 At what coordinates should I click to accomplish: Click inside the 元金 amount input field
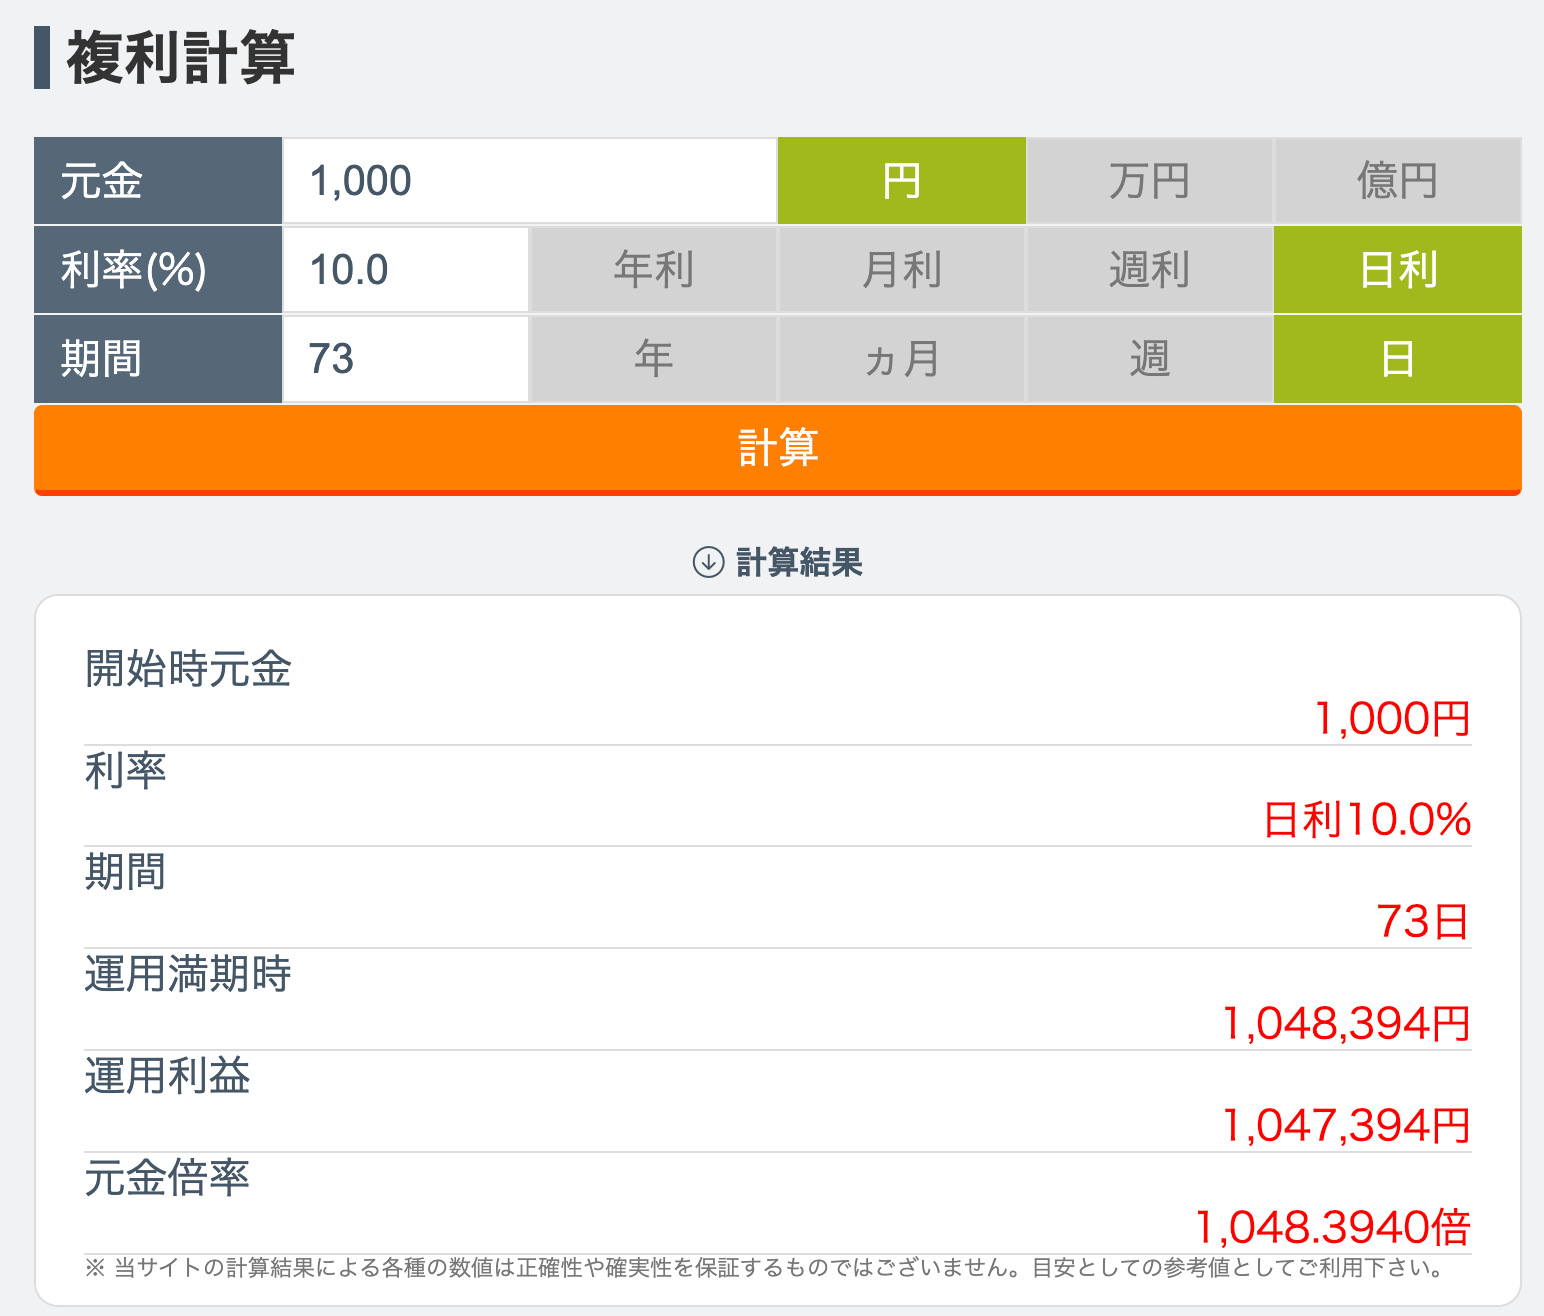click(520, 180)
